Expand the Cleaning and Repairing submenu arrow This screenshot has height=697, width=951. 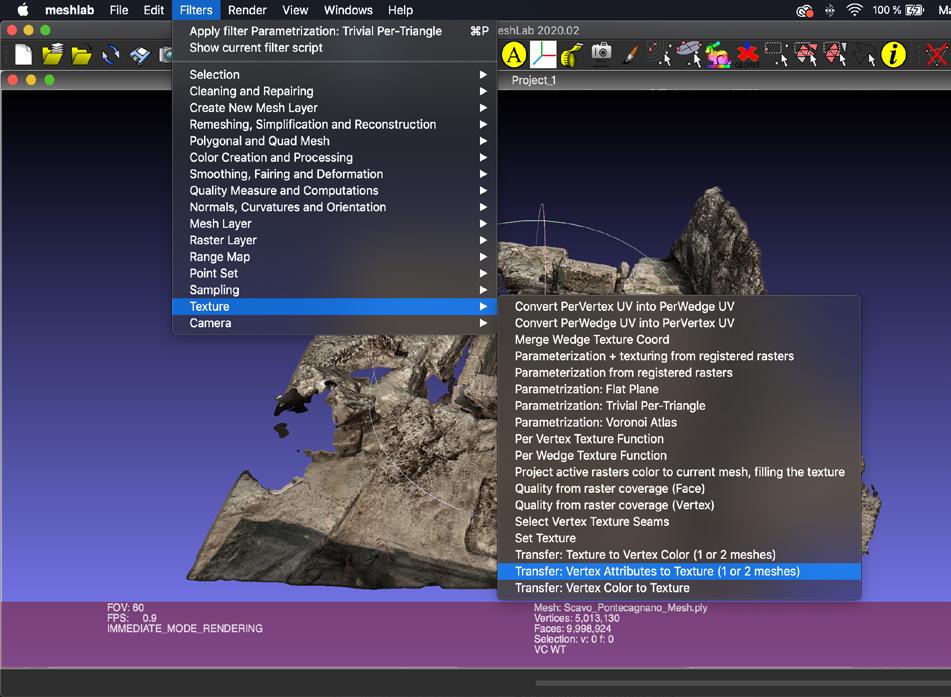coord(483,91)
